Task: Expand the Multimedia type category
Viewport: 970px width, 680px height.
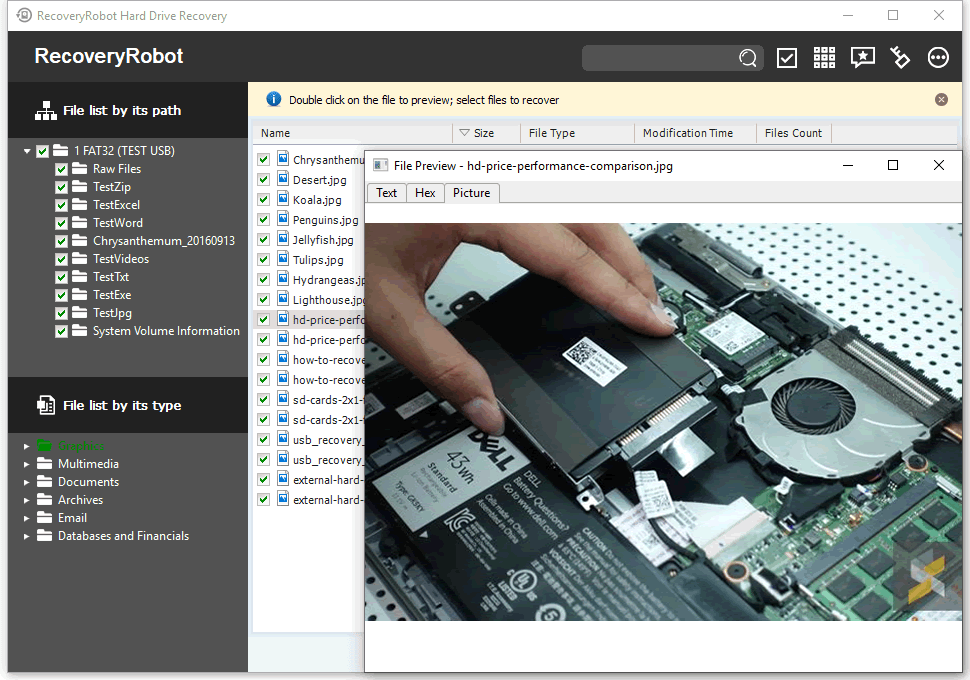Action: click(x=27, y=464)
